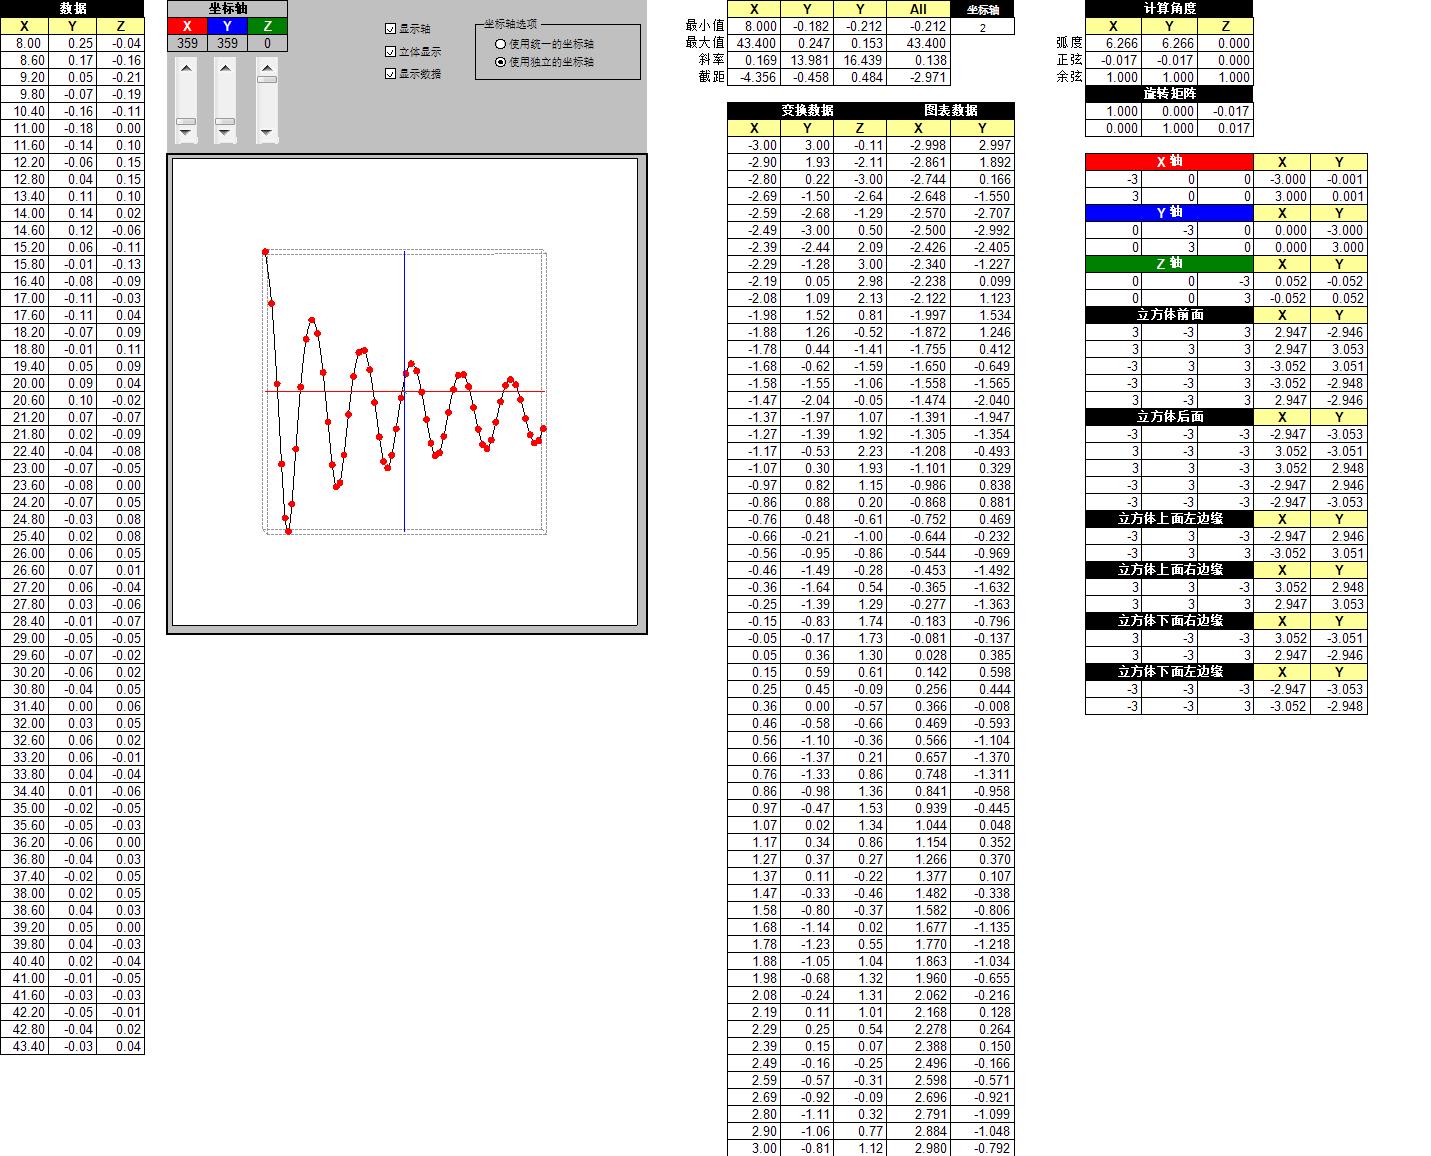Click the damped-wave chart plot area
This screenshot has width=1431, height=1156.
405,392
